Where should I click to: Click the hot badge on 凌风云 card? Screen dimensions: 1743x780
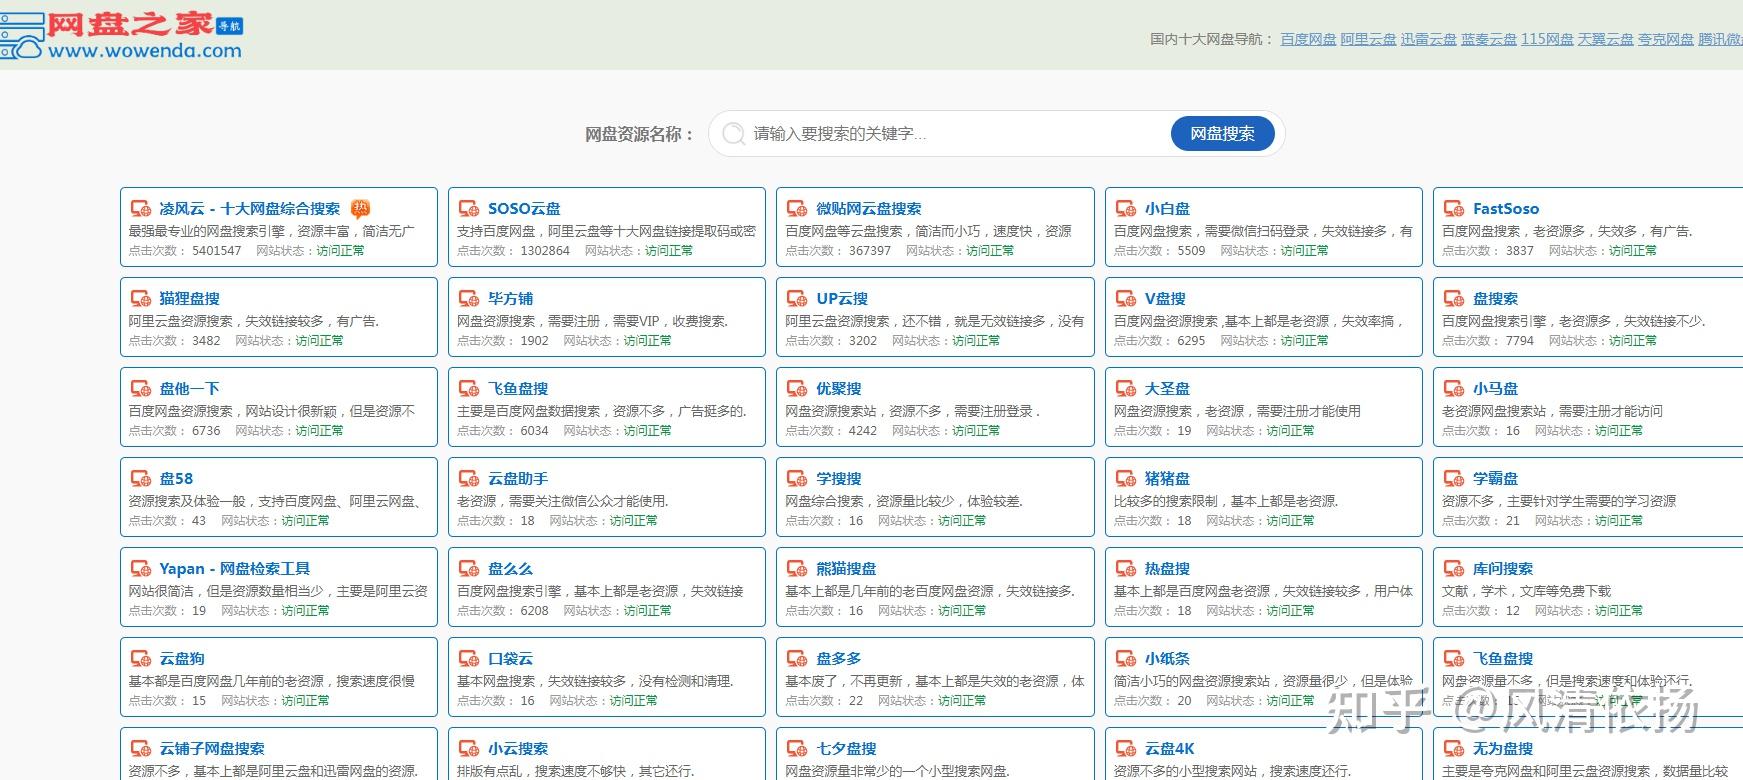360,208
